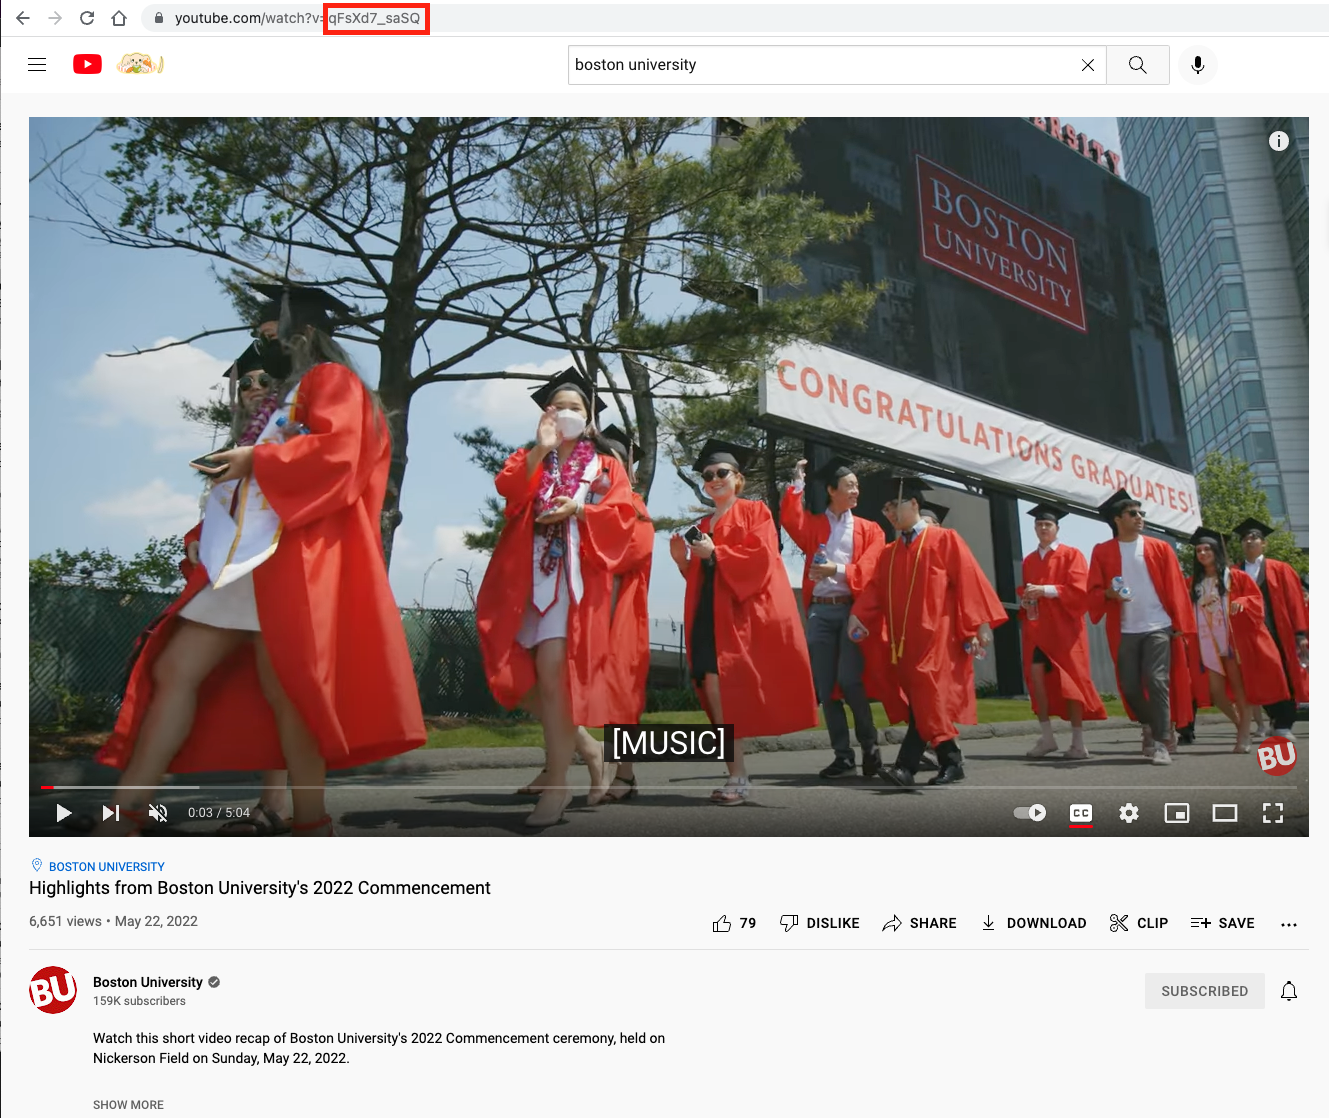Click '159K subscribers' text
Screen dimensions: 1329x1118
pos(139,1001)
